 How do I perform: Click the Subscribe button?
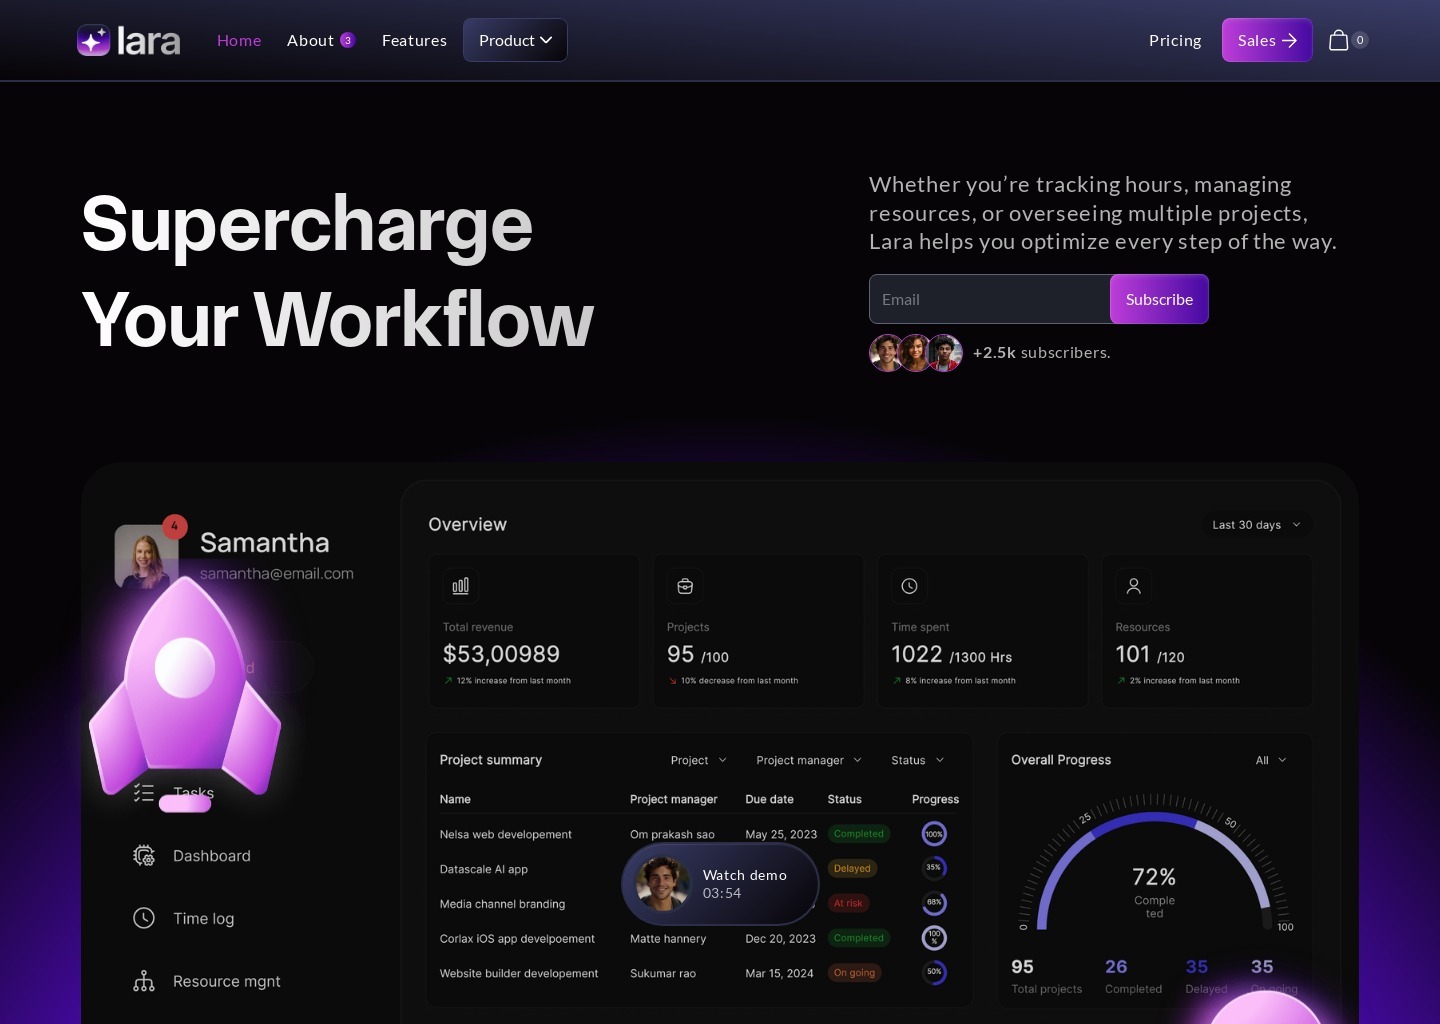pos(1159,299)
